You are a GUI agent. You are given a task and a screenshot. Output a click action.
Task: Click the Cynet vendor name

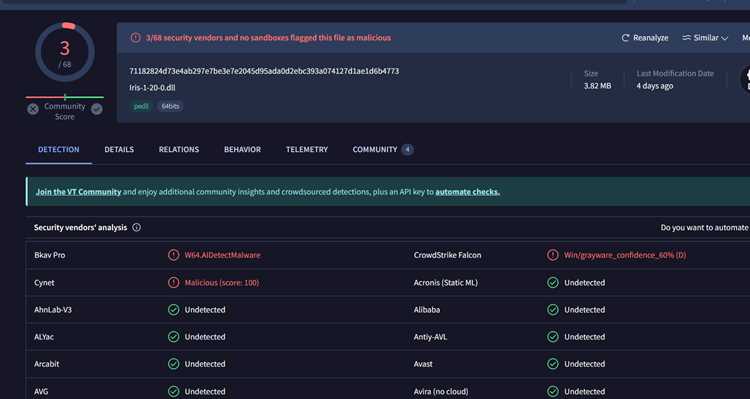(x=44, y=283)
